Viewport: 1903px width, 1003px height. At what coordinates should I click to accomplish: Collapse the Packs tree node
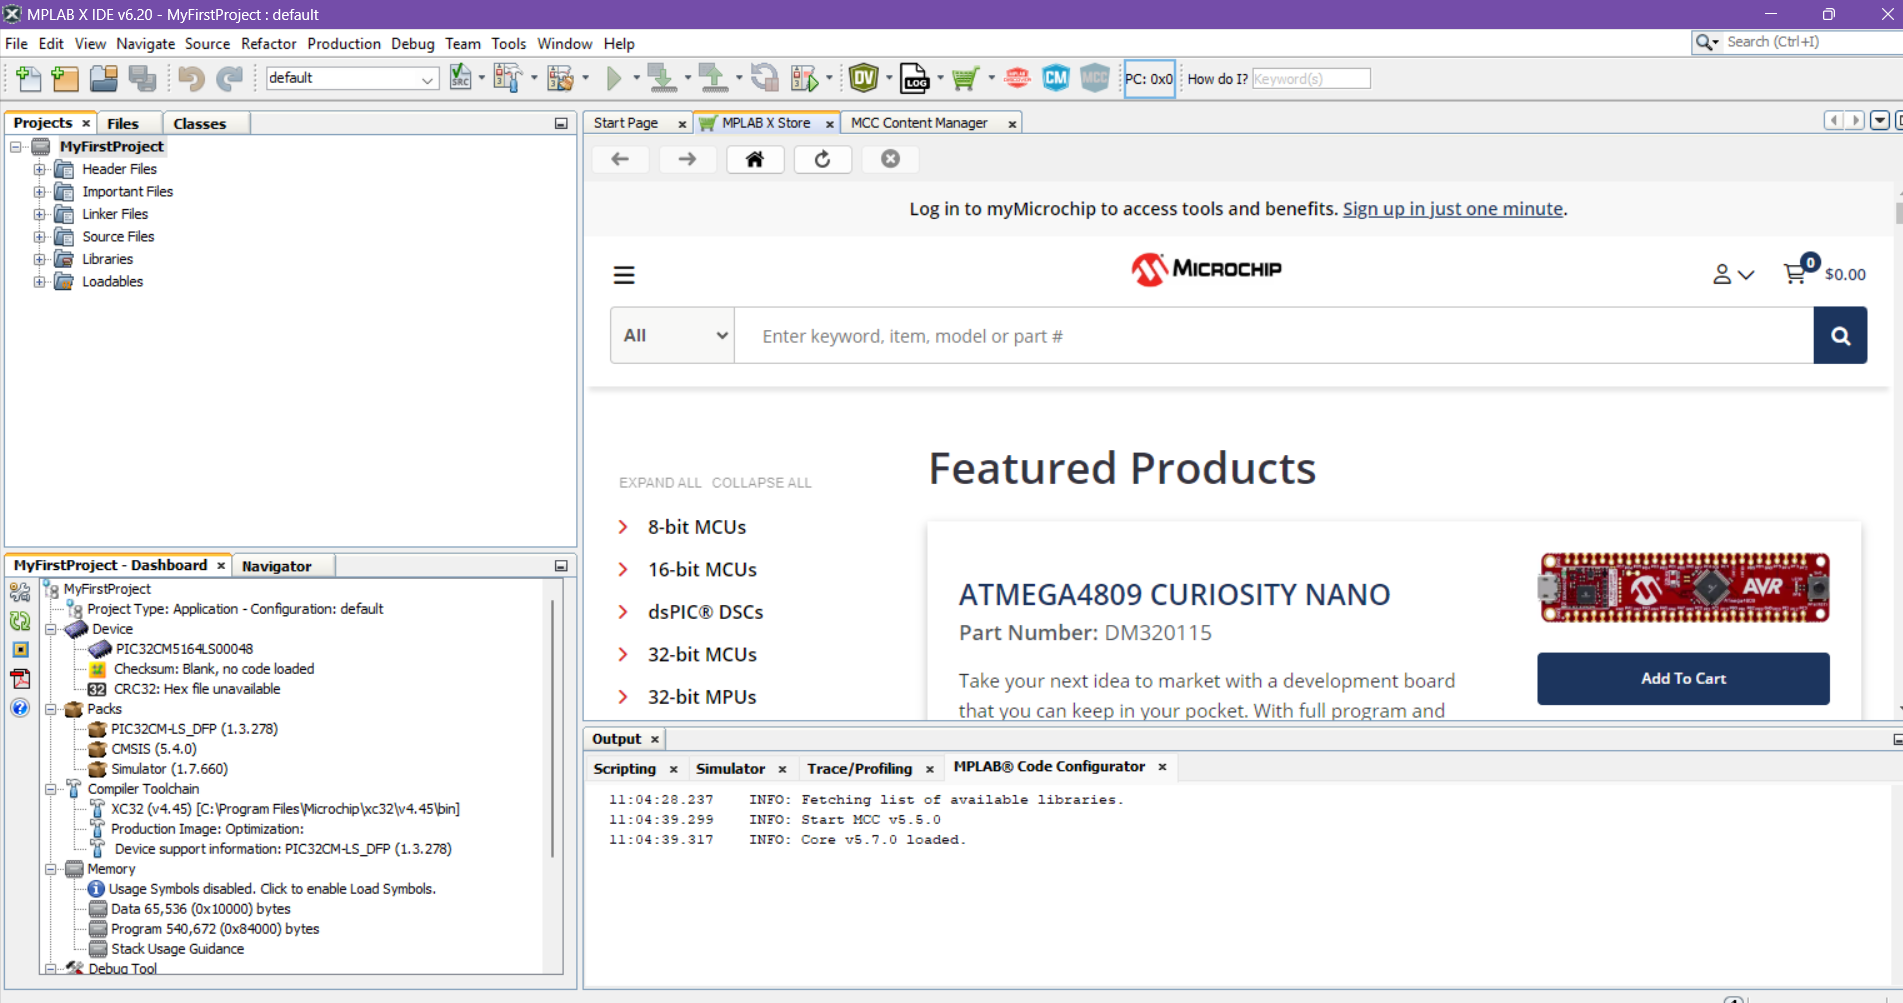(51, 709)
